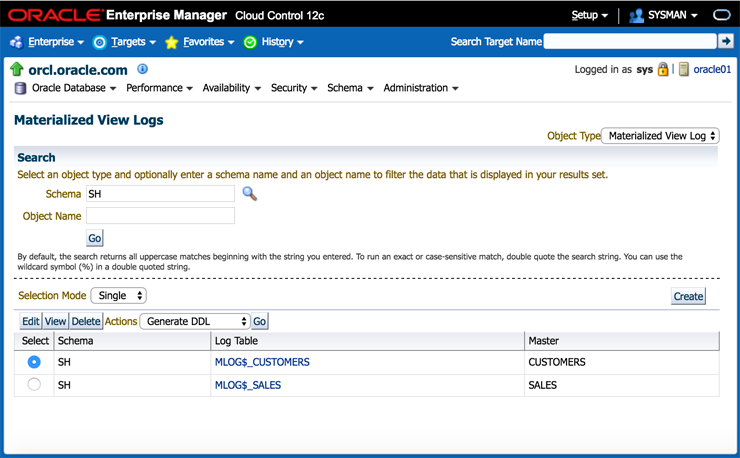Viewport: 740px width, 458px height.
Task: Click the green up-arrow target status icon
Action: pyautogui.click(x=16, y=70)
